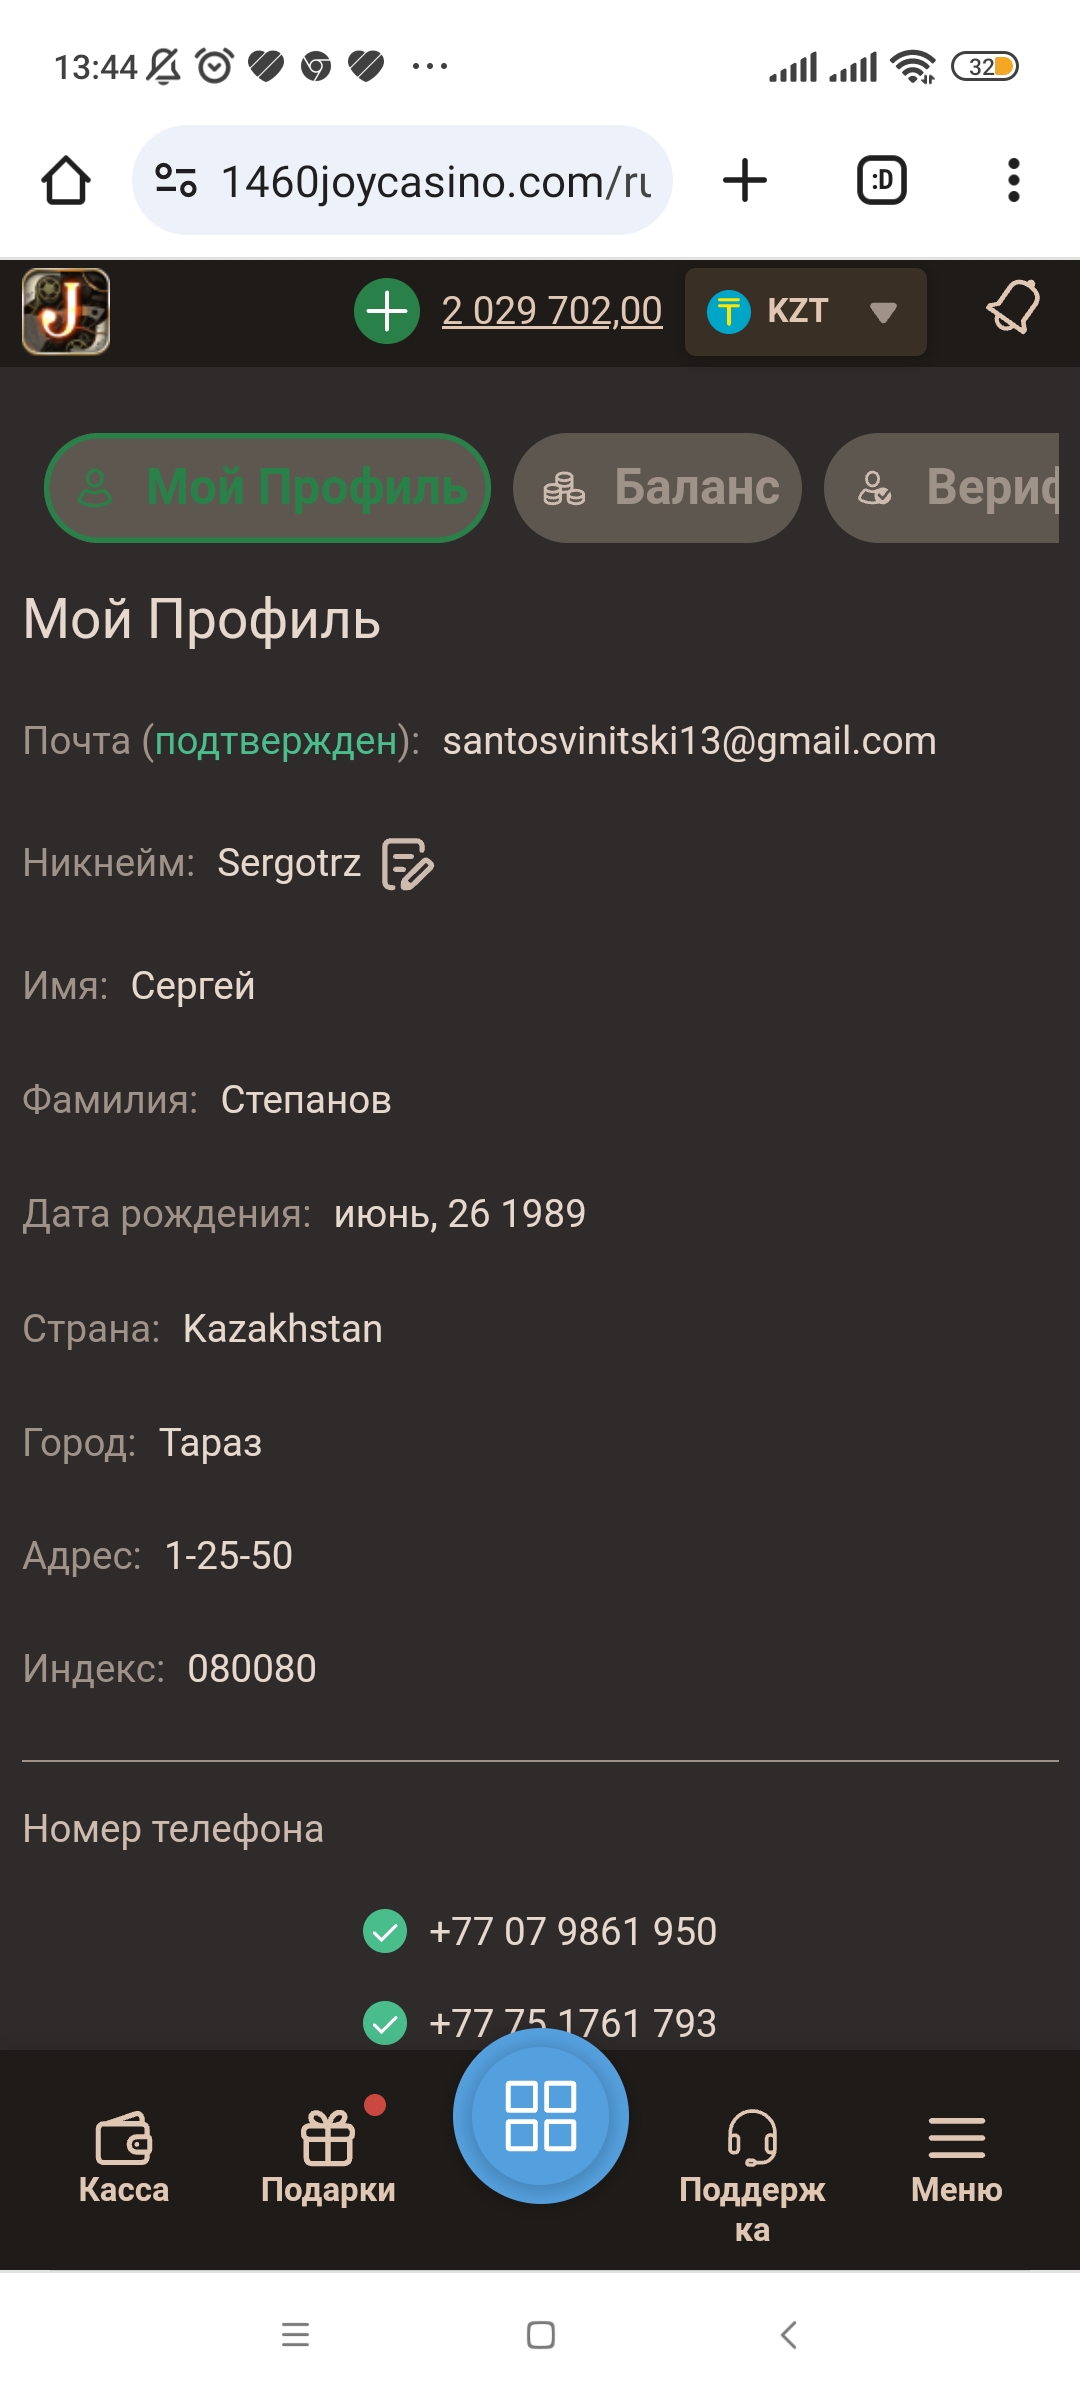Open the notifications bell

(x=1013, y=308)
